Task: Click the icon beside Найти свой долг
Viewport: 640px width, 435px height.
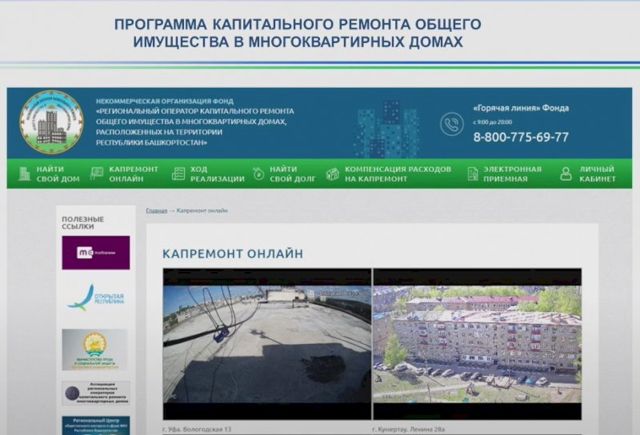Action: pyautogui.click(x=258, y=174)
